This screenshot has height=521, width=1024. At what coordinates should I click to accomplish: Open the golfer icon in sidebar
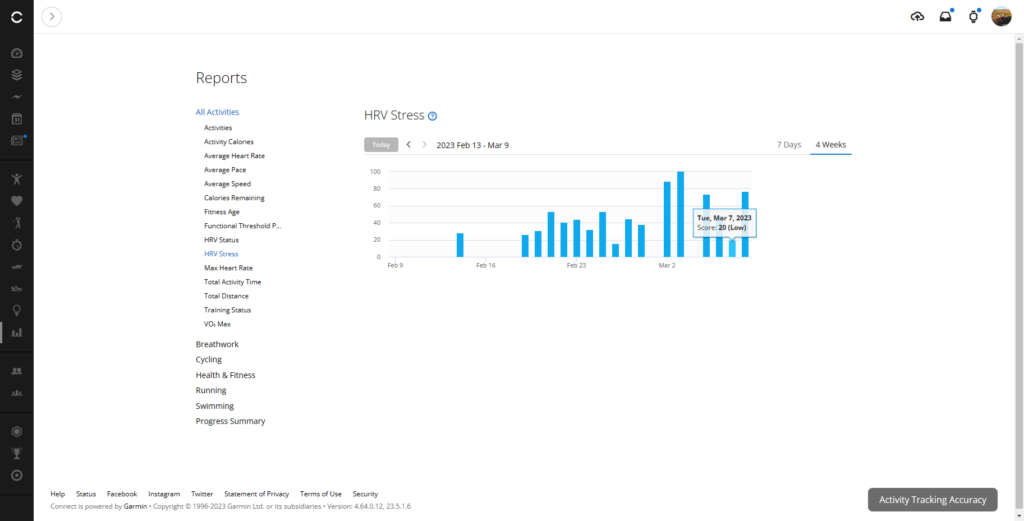tap(17, 223)
